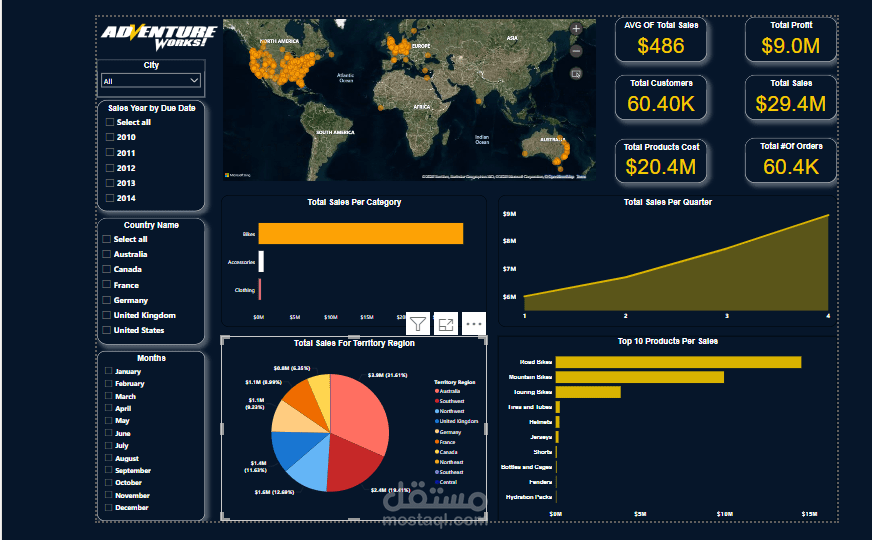Click the Total Sales Per Category title
This screenshot has width=872, height=540.
click(354, 202)
